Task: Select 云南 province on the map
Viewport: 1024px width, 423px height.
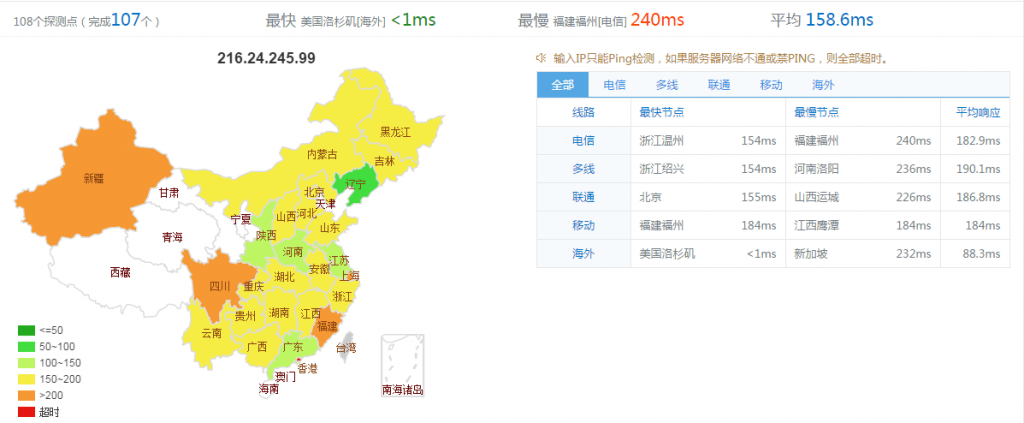Action: click(211, 333)
